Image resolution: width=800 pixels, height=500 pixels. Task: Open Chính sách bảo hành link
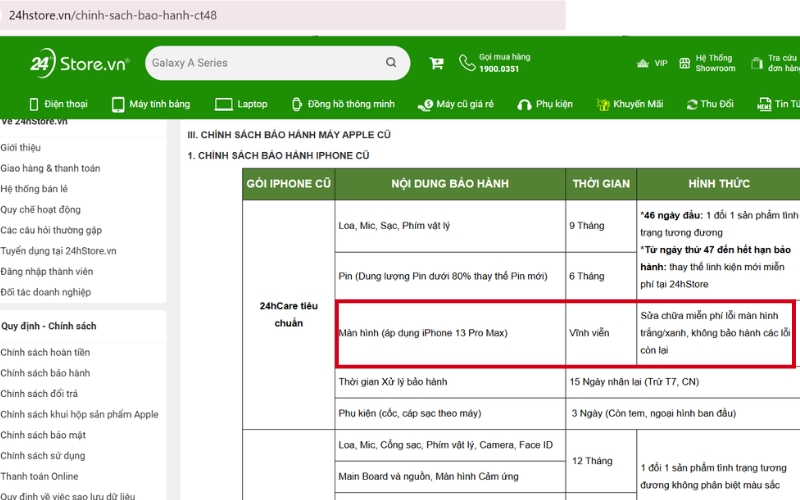[45, 373]
